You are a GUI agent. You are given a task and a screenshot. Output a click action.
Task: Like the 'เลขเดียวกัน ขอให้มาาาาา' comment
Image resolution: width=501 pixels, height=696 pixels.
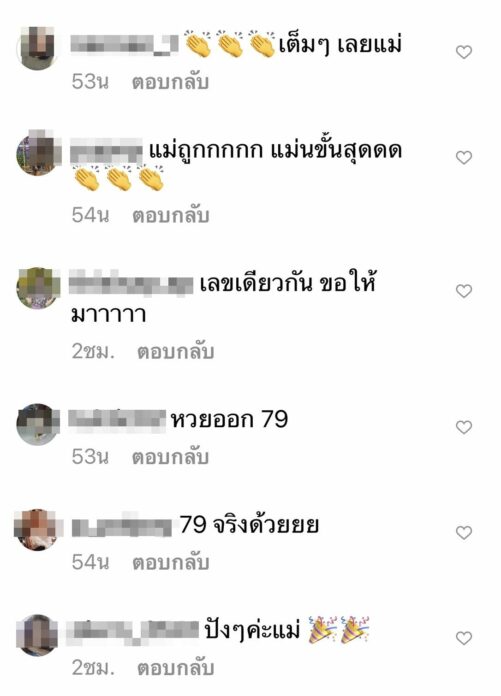[x=464, y=291]
